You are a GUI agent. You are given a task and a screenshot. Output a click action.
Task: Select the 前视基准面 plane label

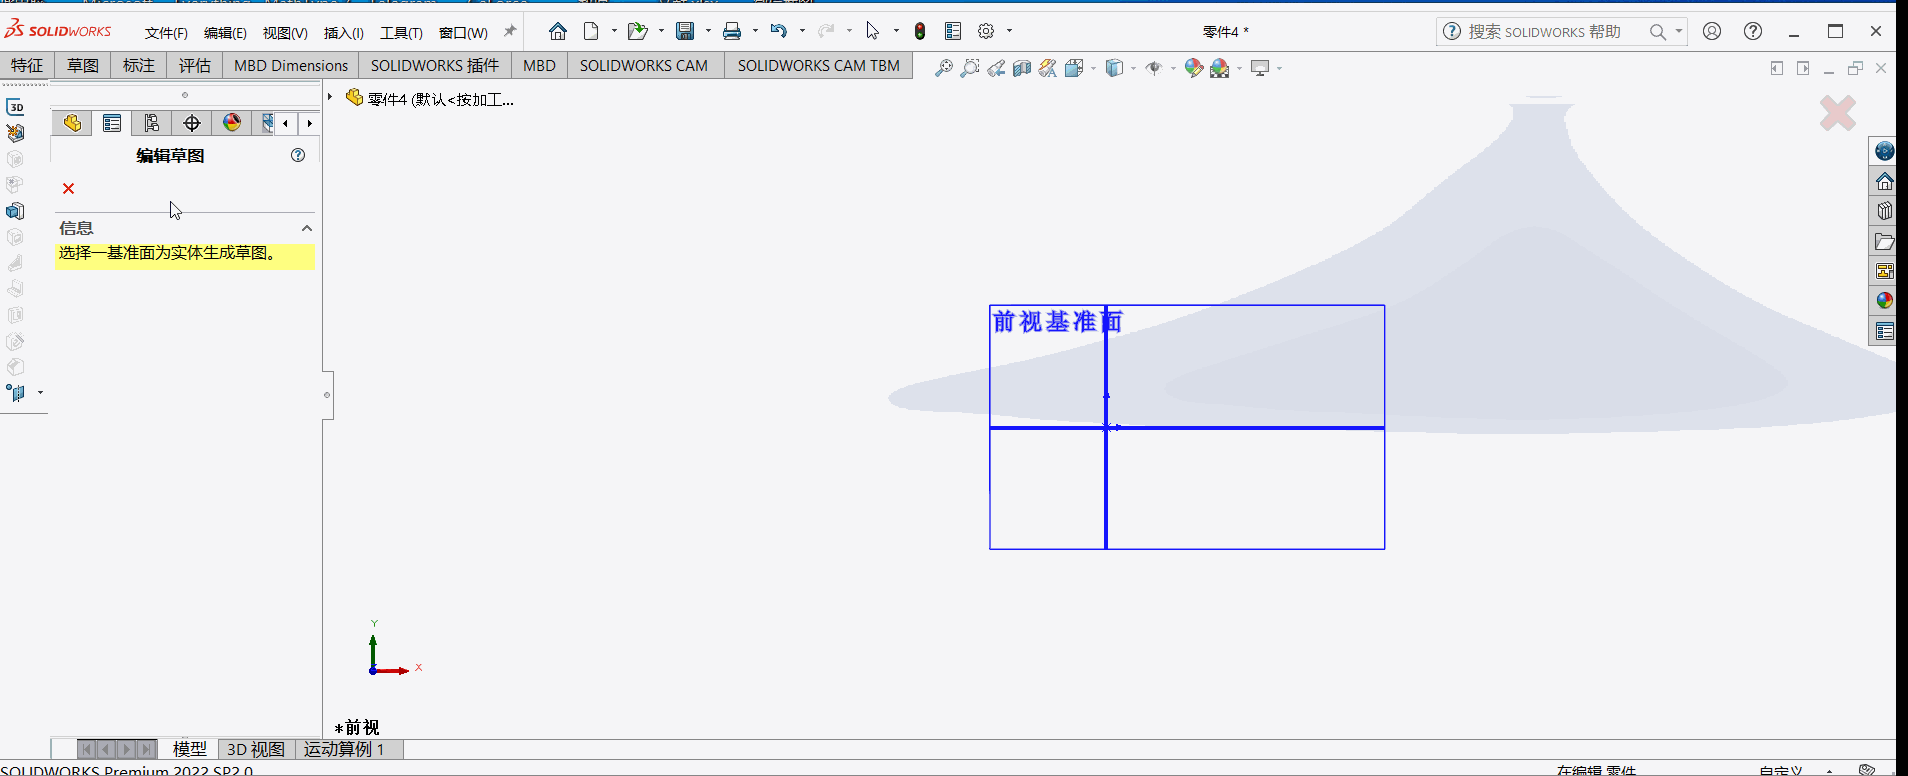(x=1057, y=321)
